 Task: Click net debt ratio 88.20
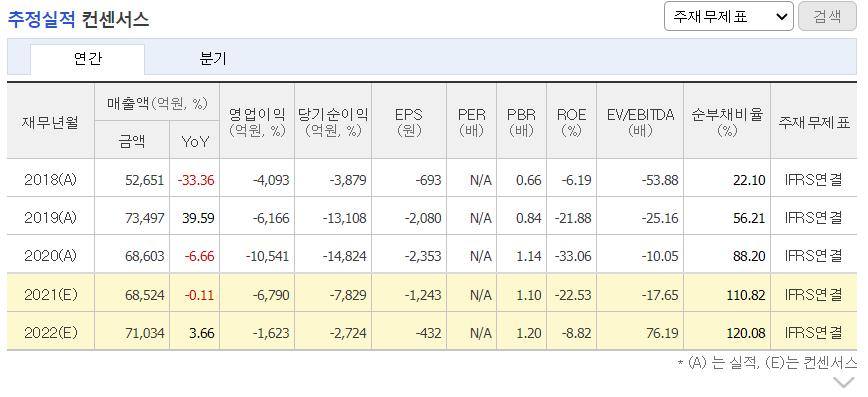(750, 256)
